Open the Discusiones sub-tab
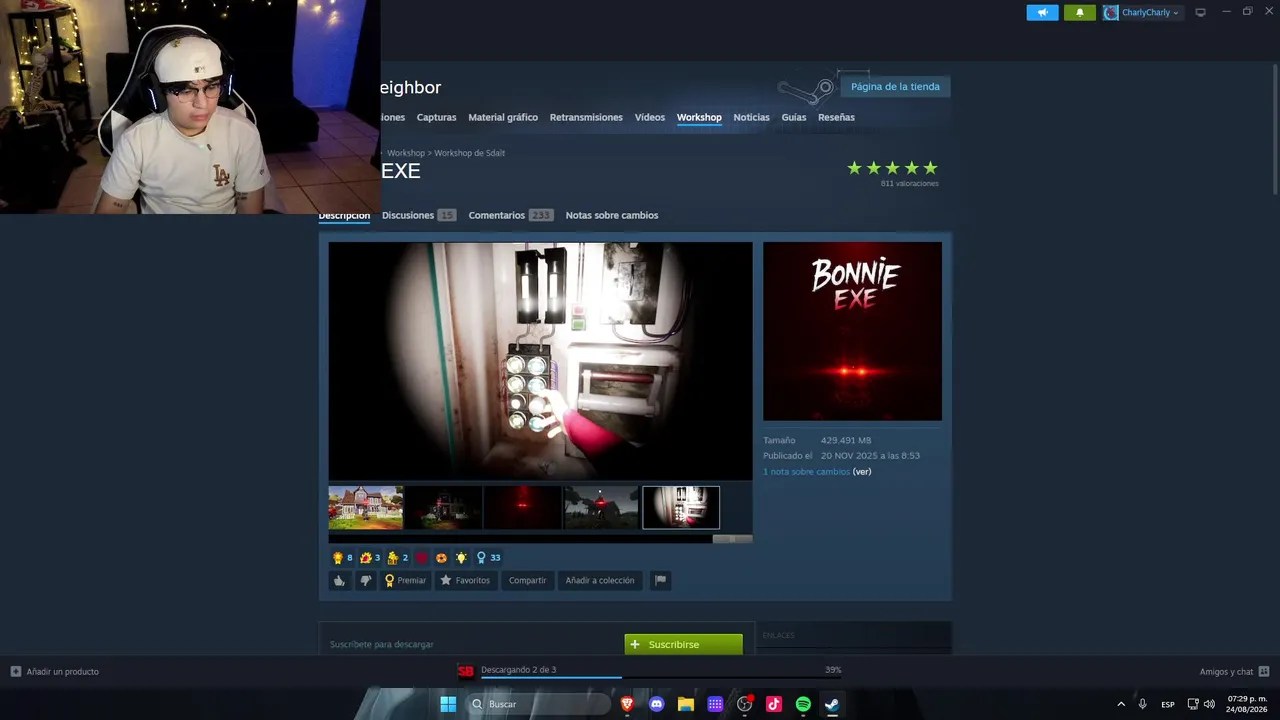Image resolution: width=1280 pixels, height=720 pixels. coord(418,215)
